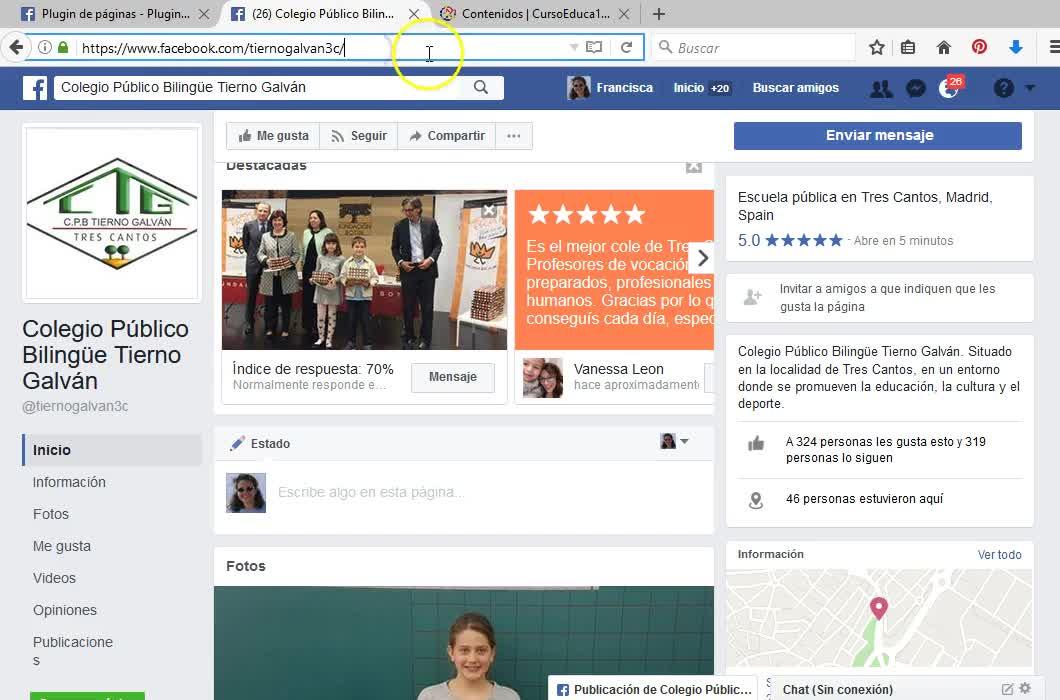The image size is (1060, 700).
Task: Select Inicio in the page sidebar
Action: pyautogui.click(x=112, y=450)
